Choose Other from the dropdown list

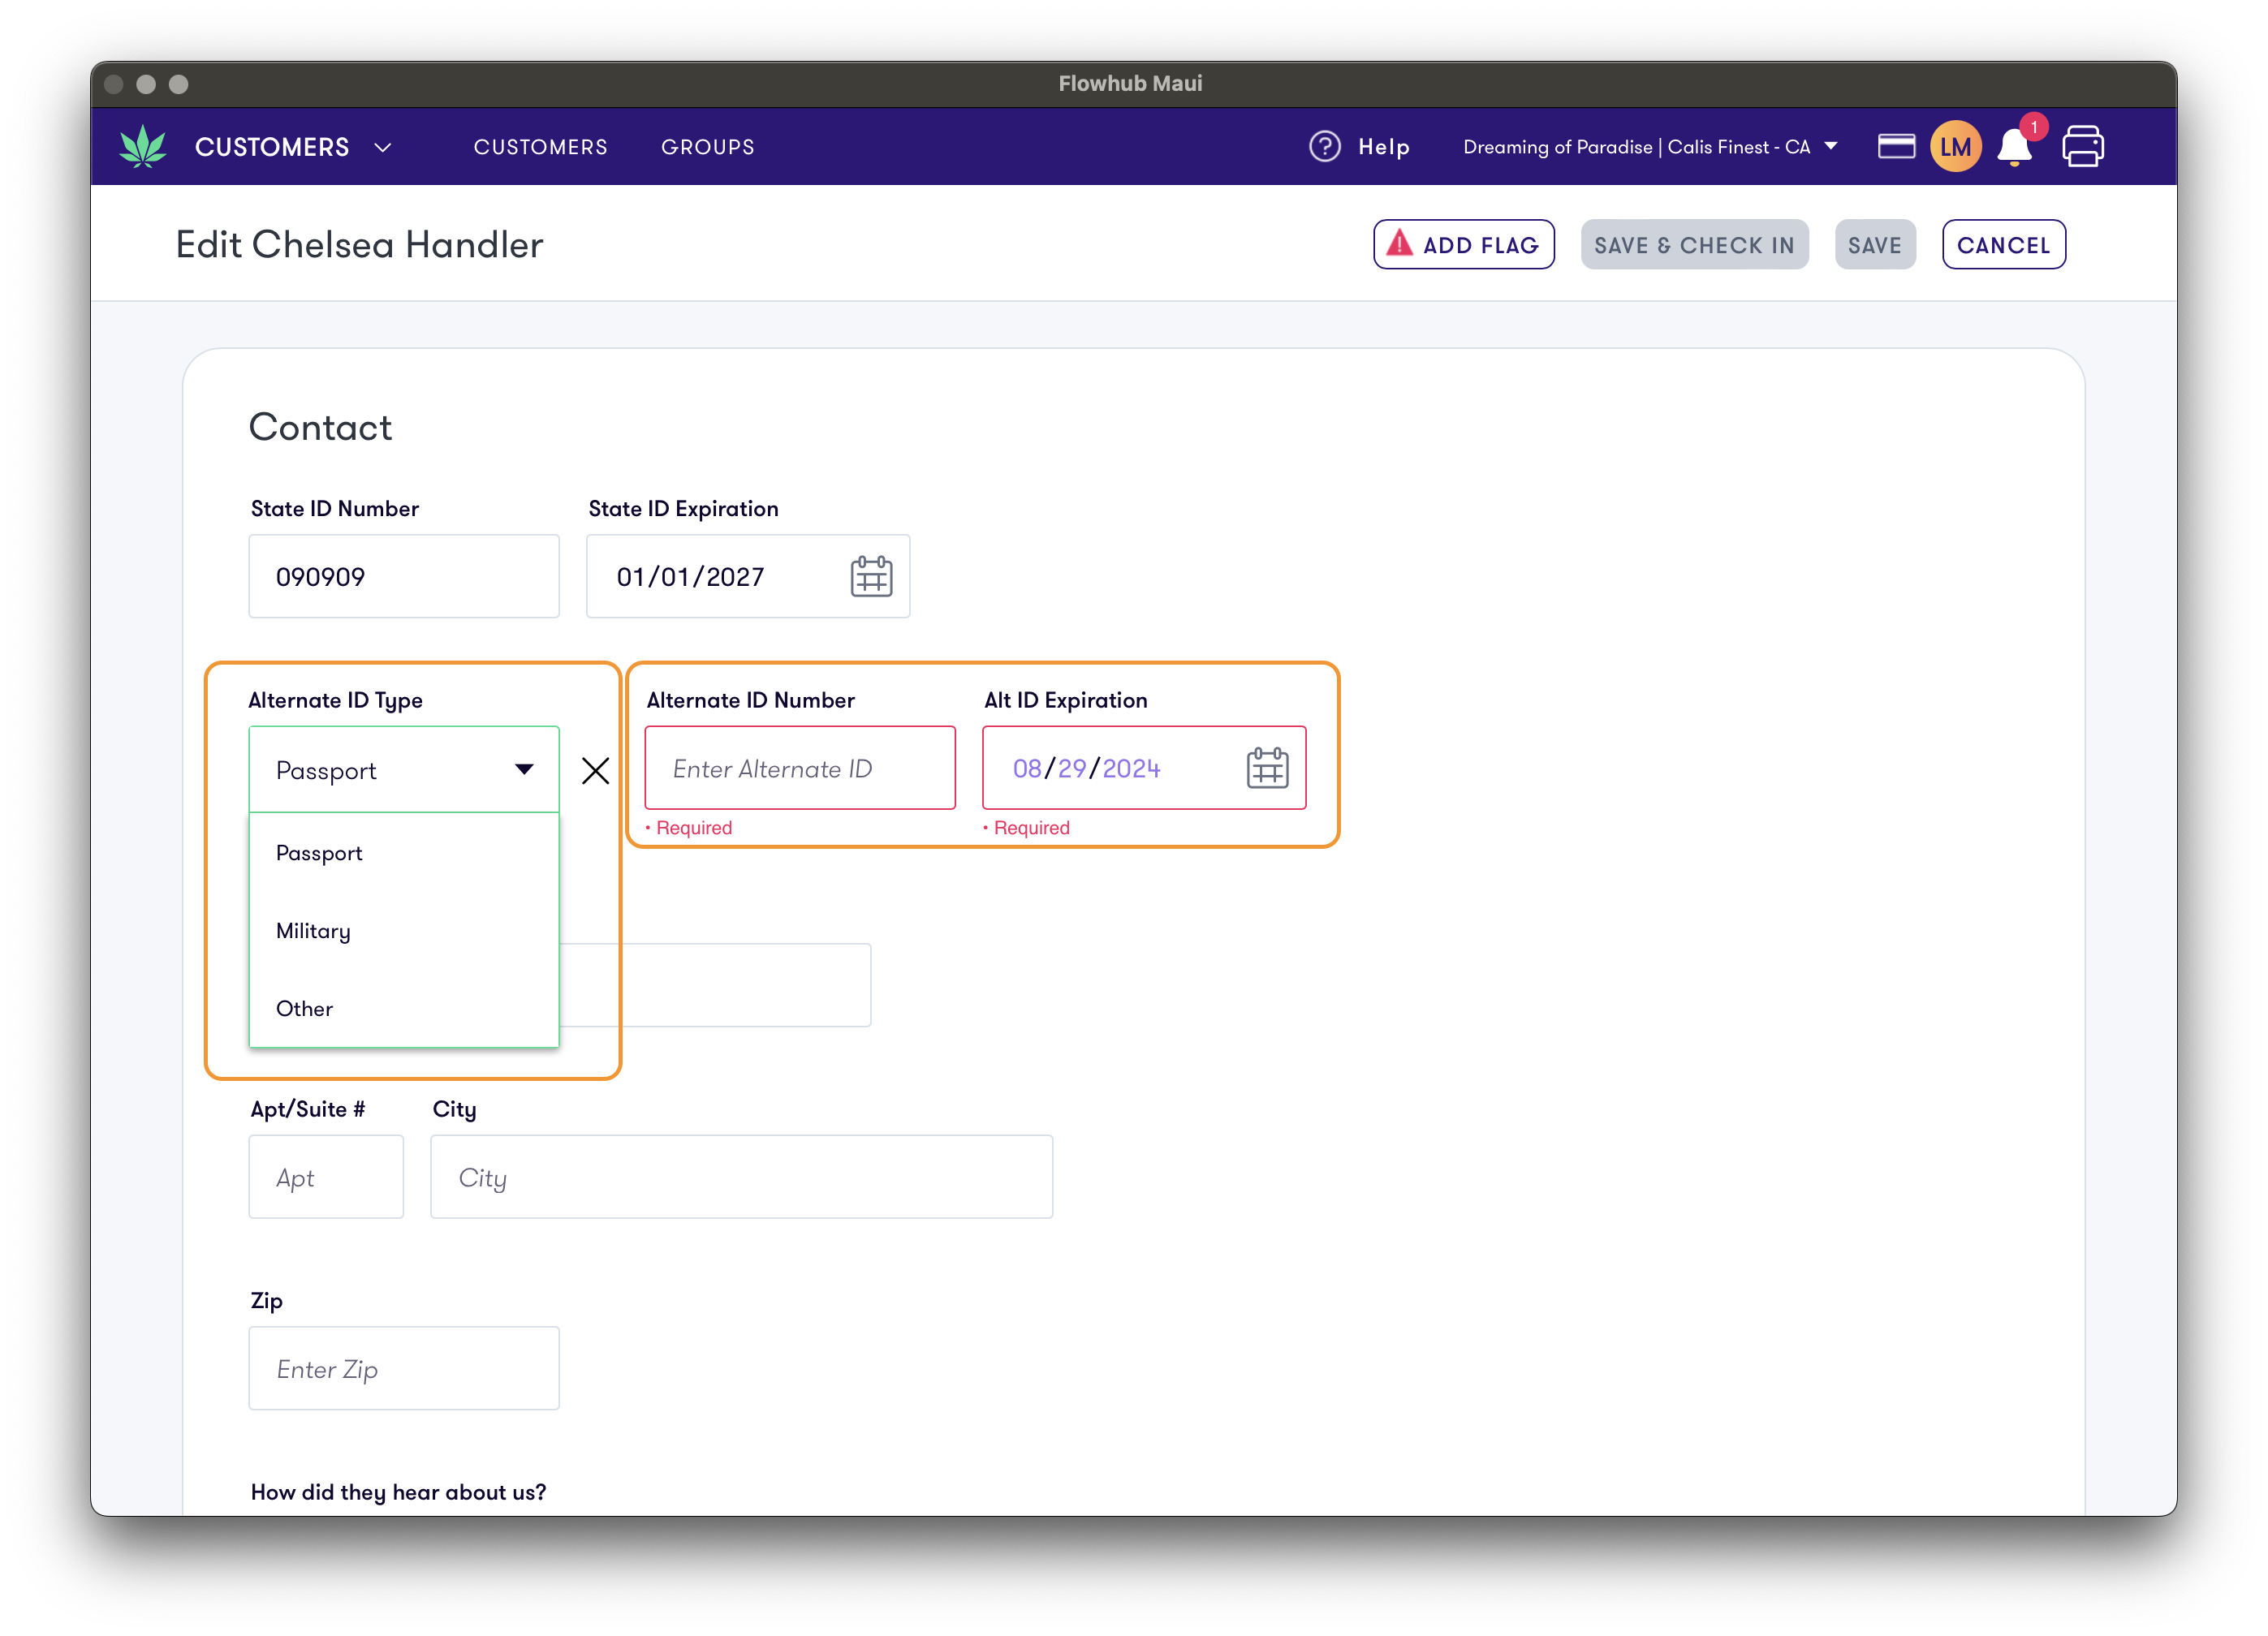point(404,1008)
